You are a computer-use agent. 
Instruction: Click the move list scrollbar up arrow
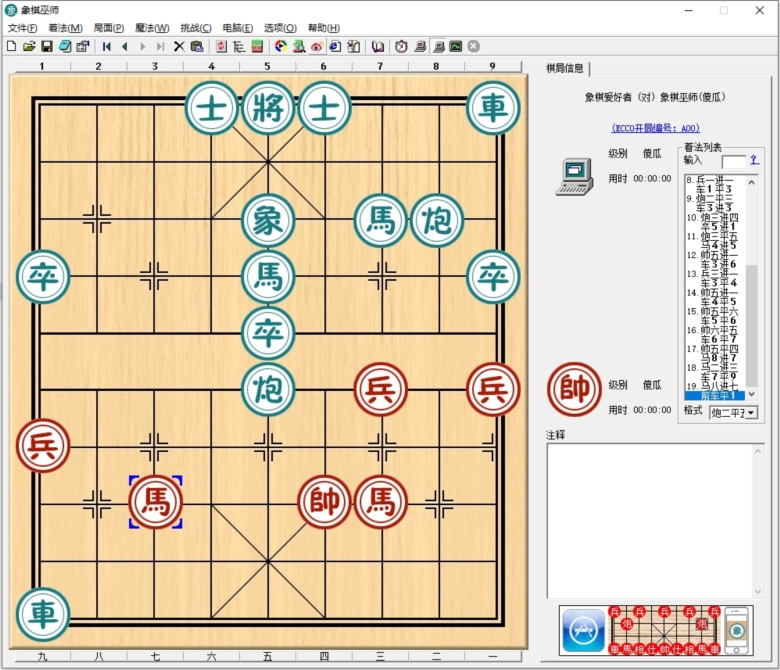752,181
